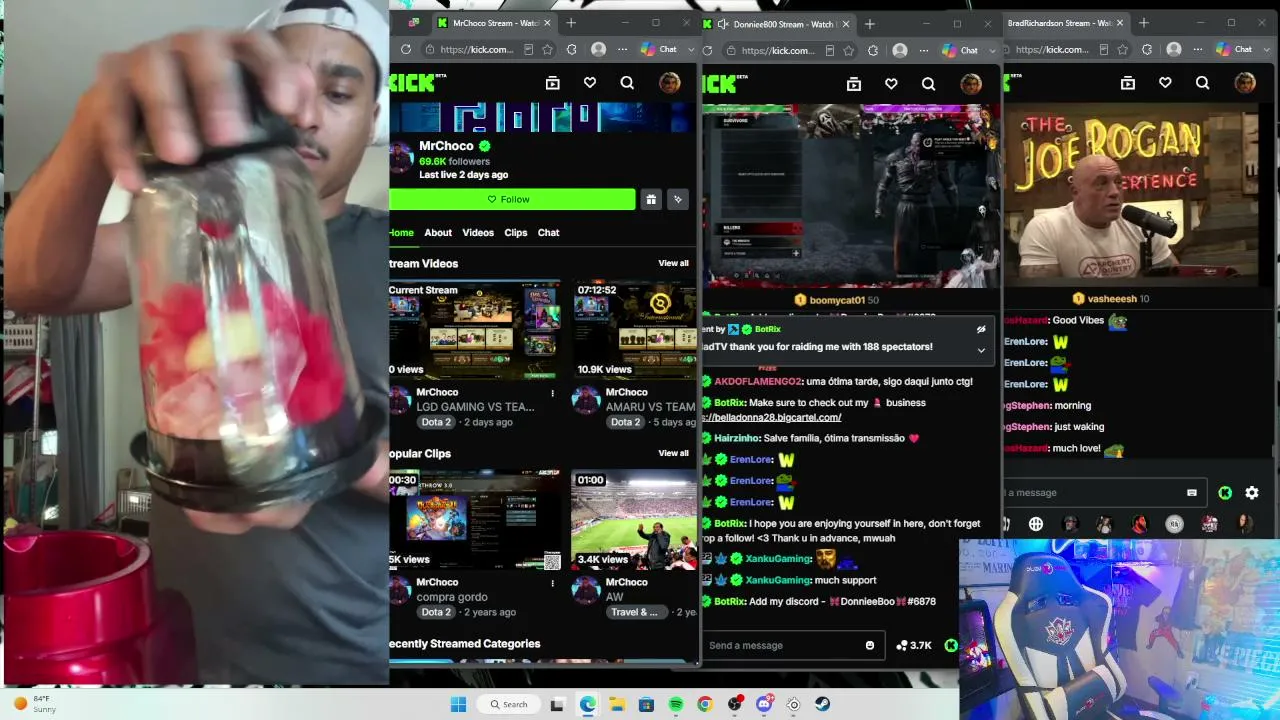Open profile avatar in BradRichardson window header
The height and width of the screenshot is (720, 1280).
click(x=1244, y=83)
